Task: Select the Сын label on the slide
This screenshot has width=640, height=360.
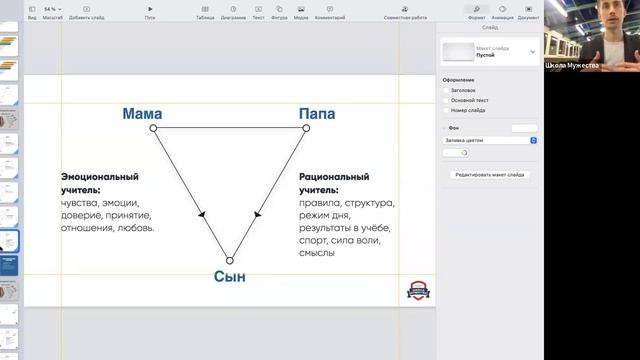Action: coord(230,276)
